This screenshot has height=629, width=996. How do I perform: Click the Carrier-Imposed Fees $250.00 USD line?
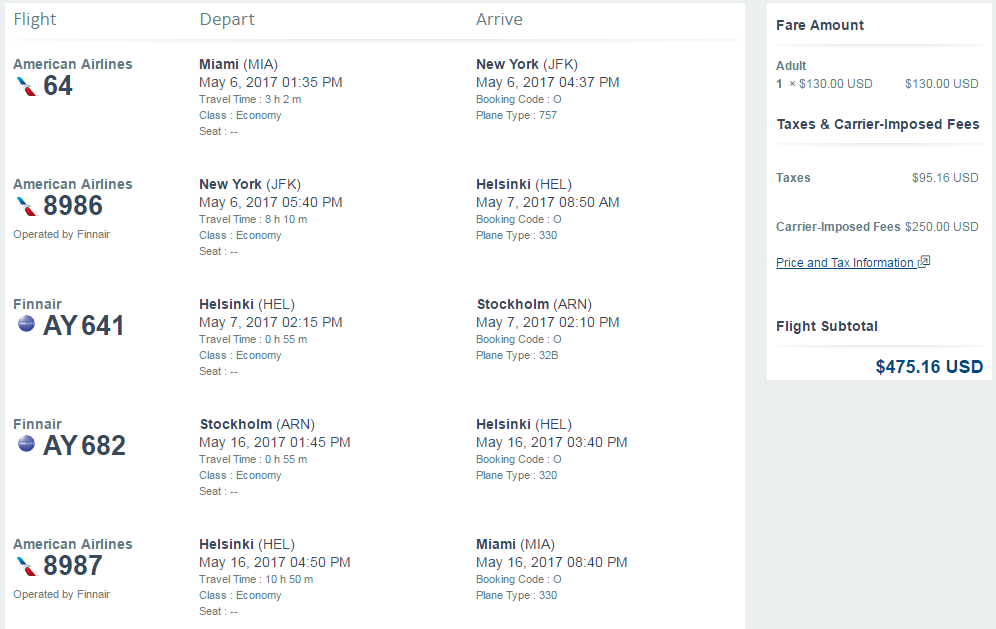[x=877, y=227]
